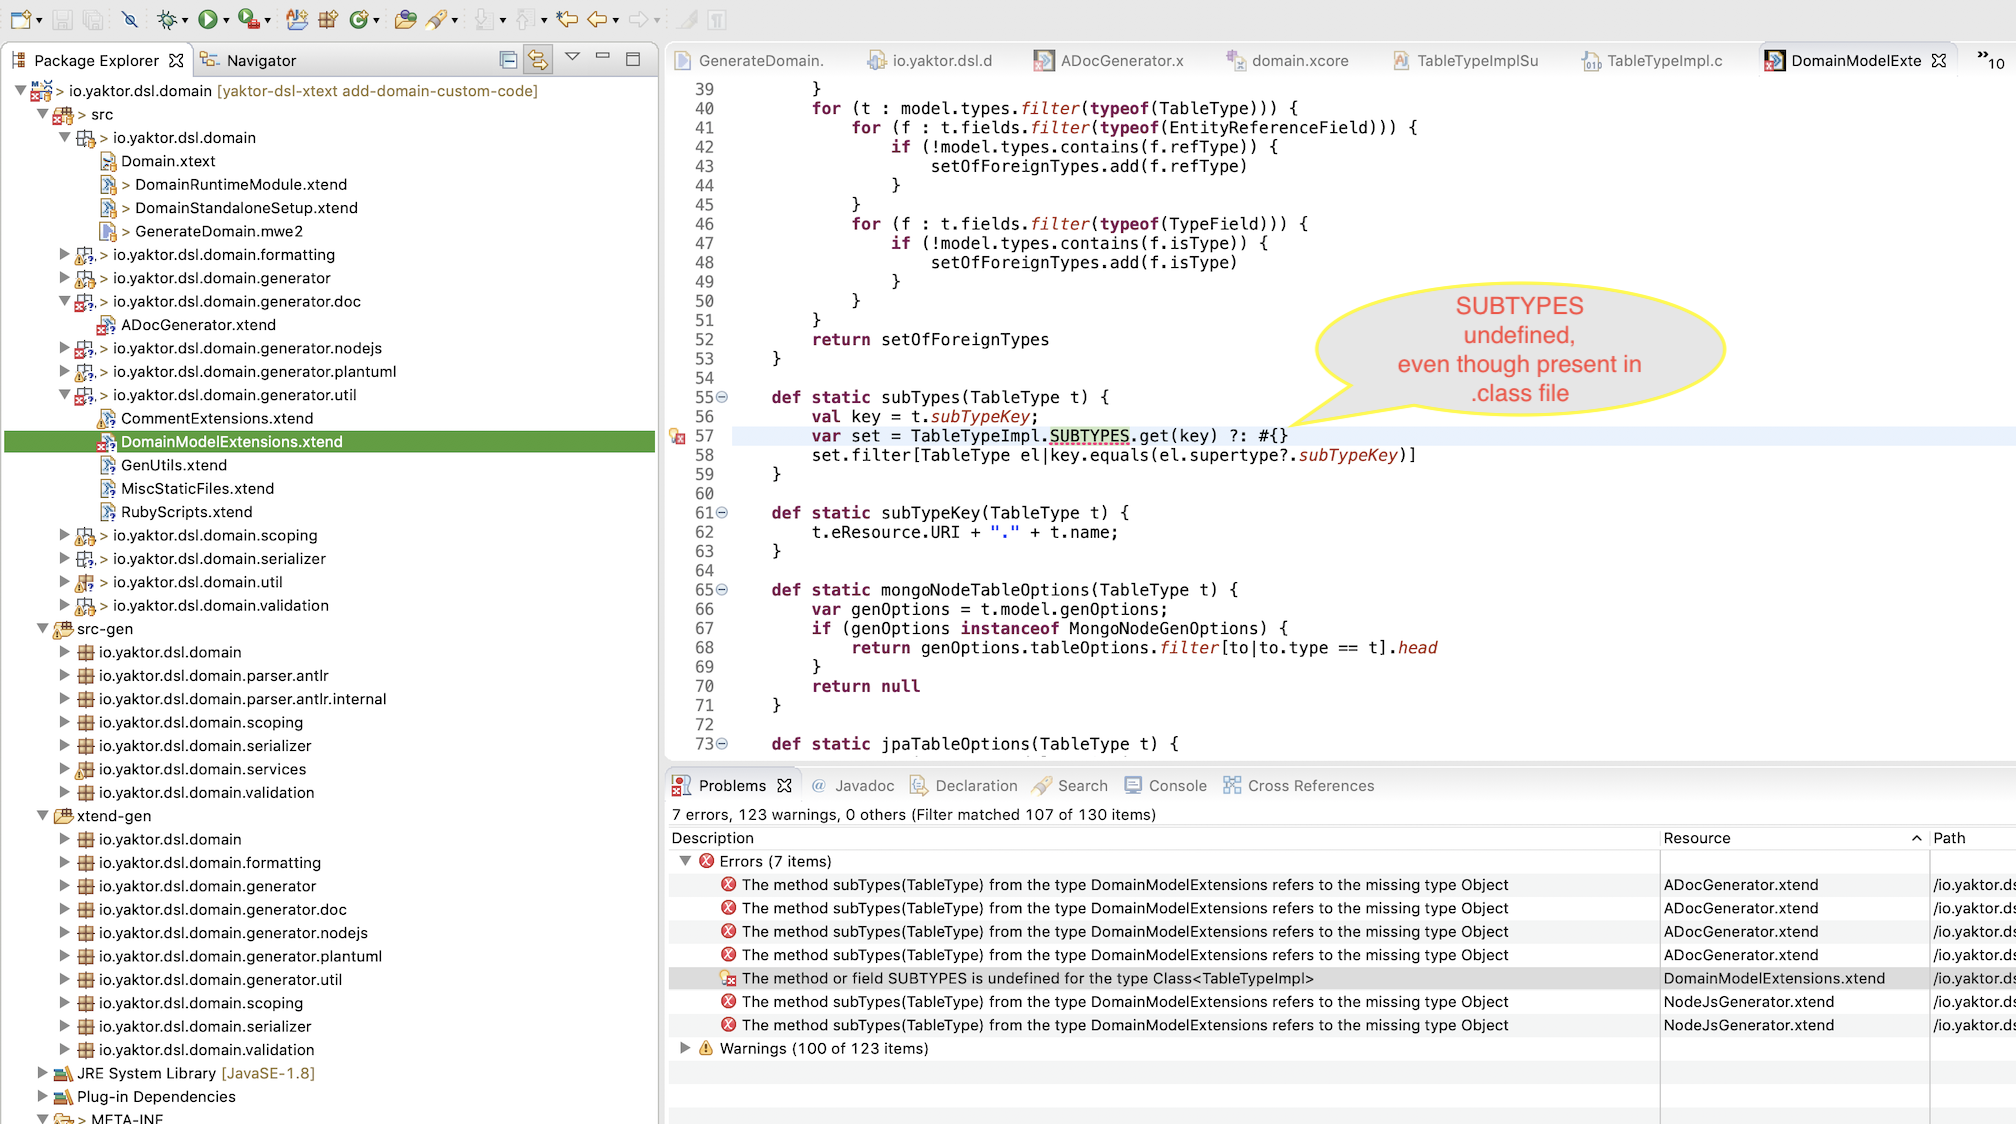The height and width of the screenshot is (1124, 2016).
Task: Sort problems by Description column header
Action: click(1163, 838)
